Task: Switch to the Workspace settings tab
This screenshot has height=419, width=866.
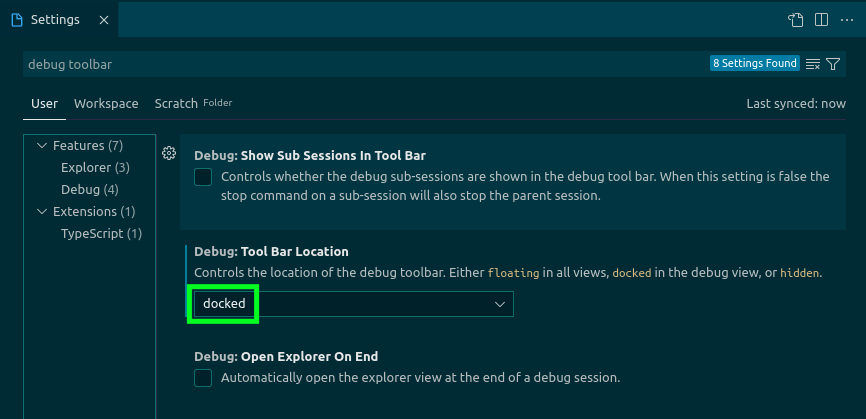Action: pos(106,104)
